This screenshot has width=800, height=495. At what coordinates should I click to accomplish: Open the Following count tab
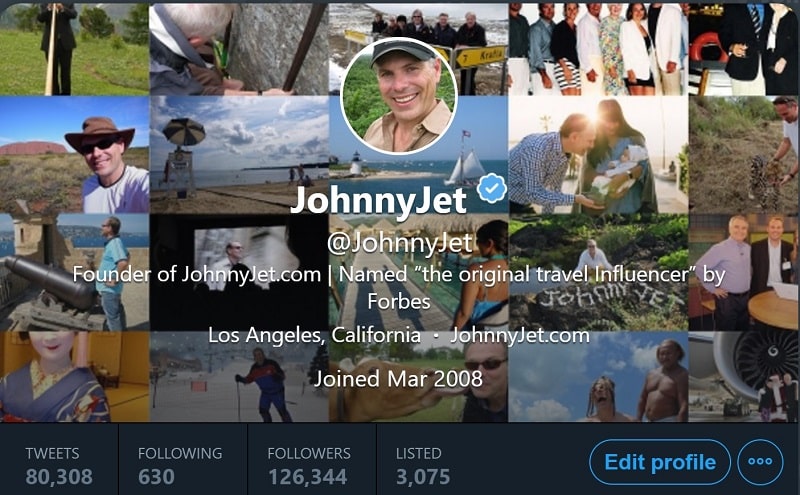[x=181, y=465]
